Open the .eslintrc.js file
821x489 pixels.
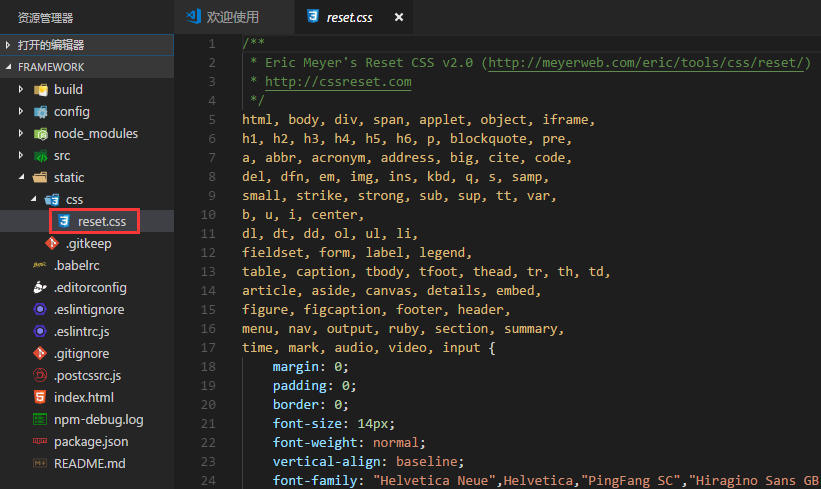tap(81, 331)
